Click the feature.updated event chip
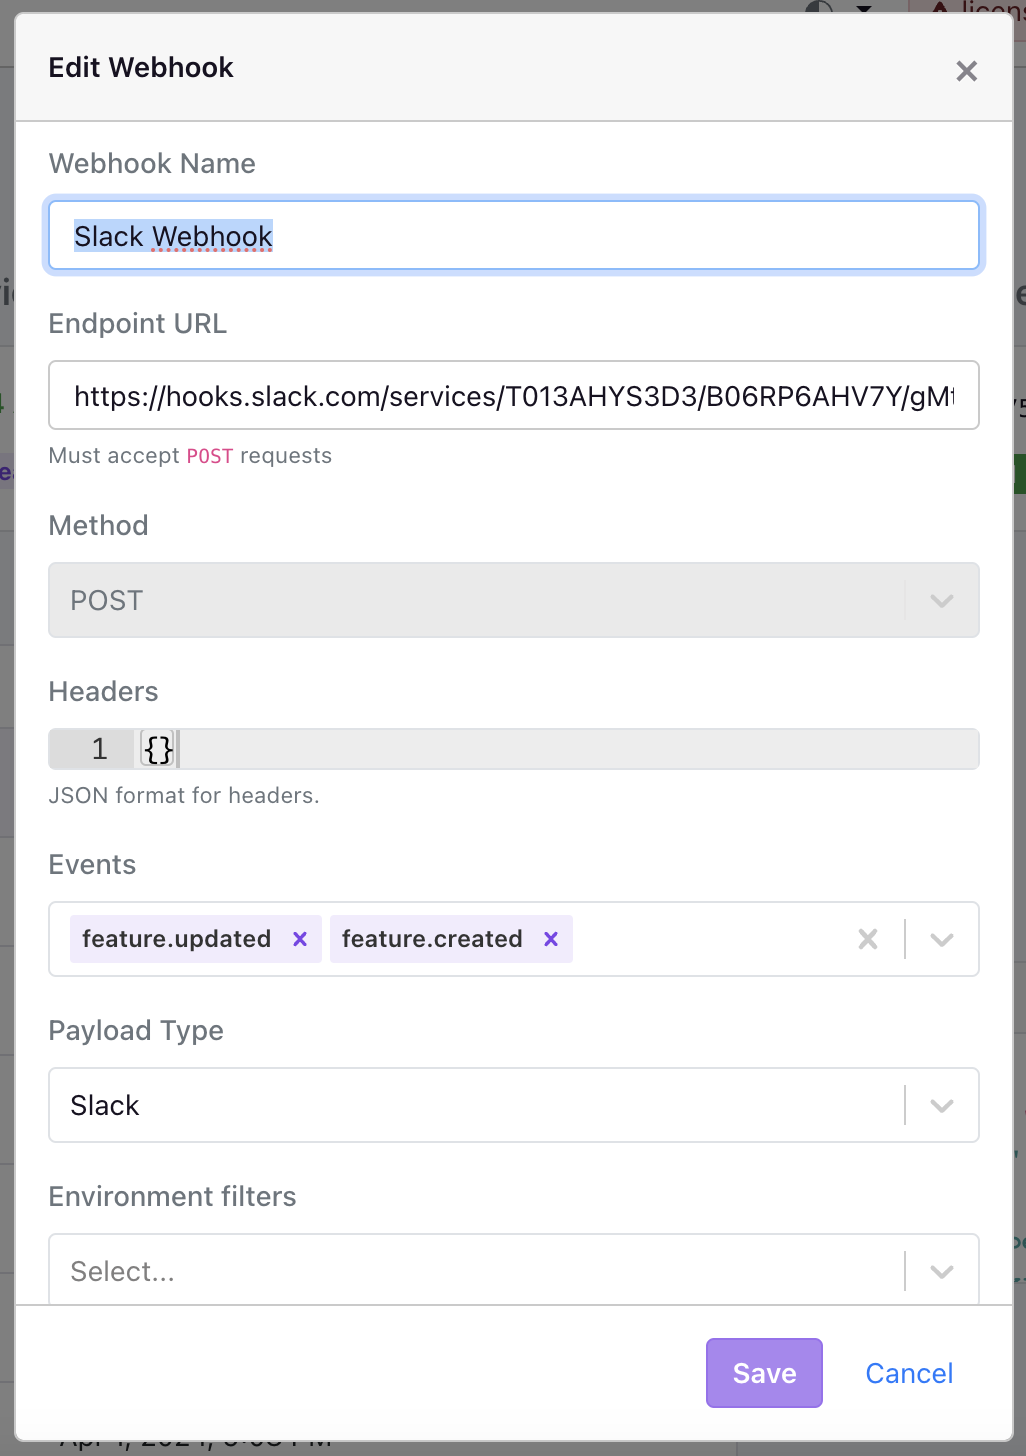 point(177,939)
